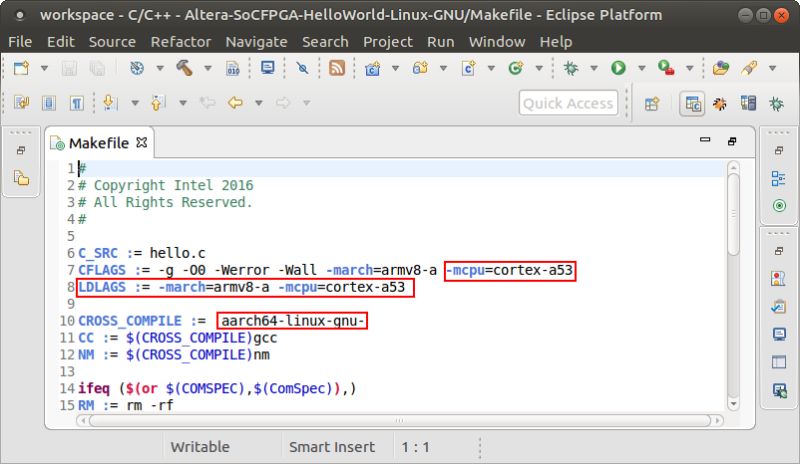The height and width of the screenshot is (464, 800).
Task: Open the Refactor menu
Action: coord(181,41)
